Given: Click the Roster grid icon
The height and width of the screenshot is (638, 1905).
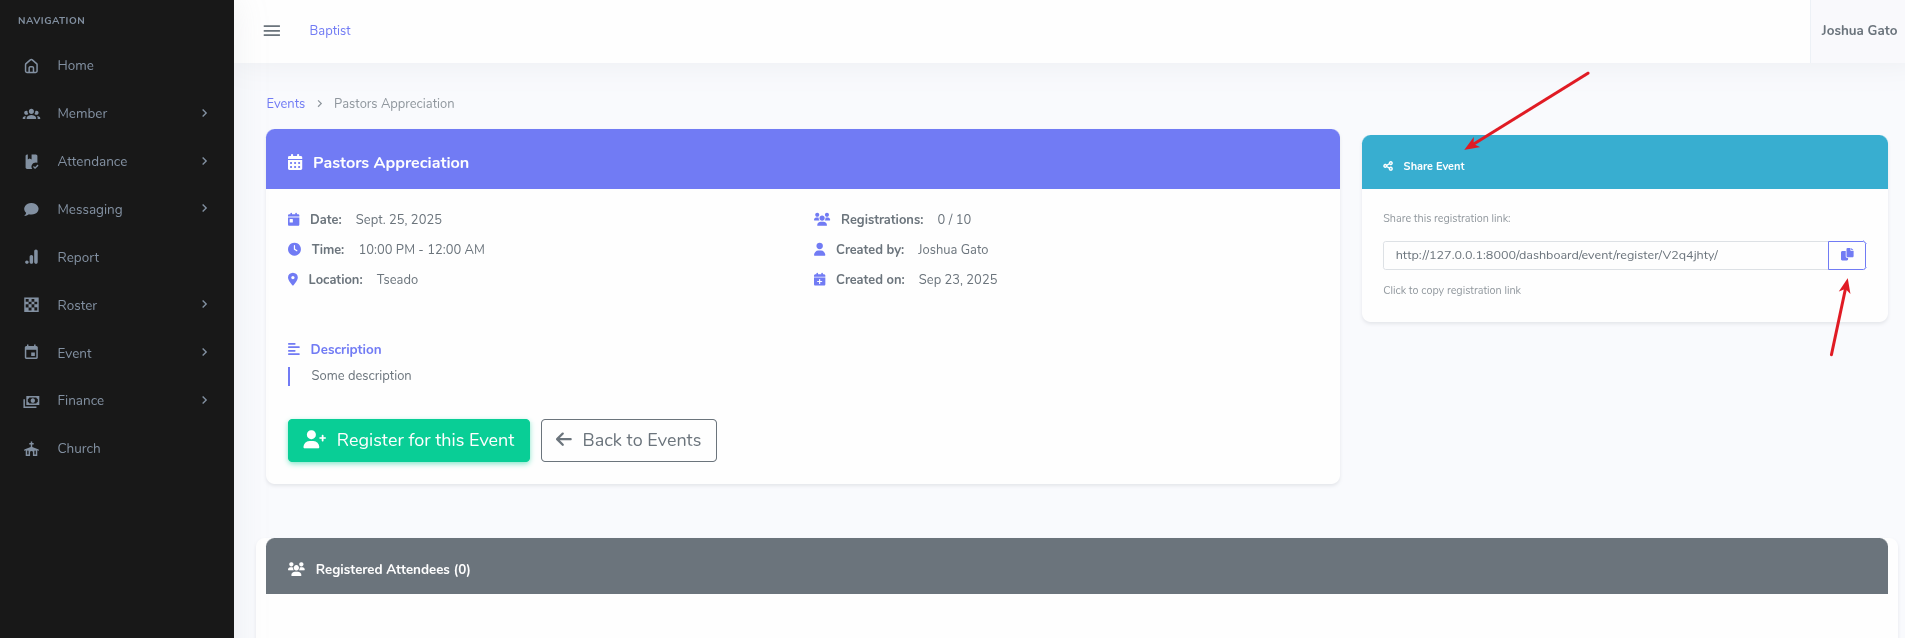Looking at the screenshot, I should pyautogui.click(x=32, y=305).
